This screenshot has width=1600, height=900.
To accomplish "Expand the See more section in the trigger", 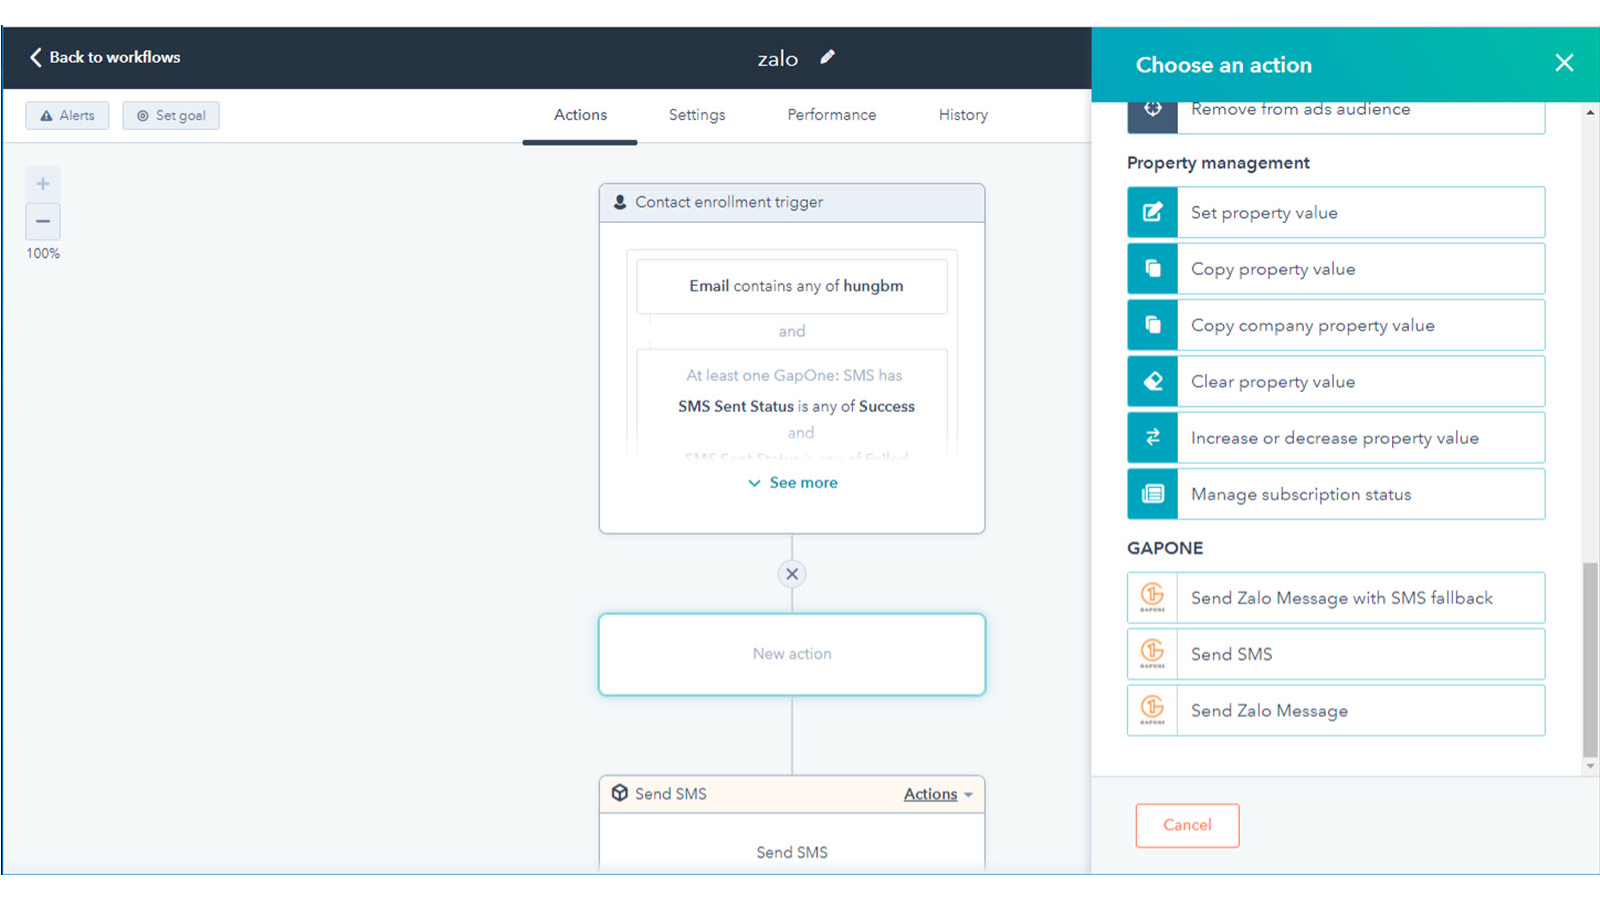I will pos(791,482).
